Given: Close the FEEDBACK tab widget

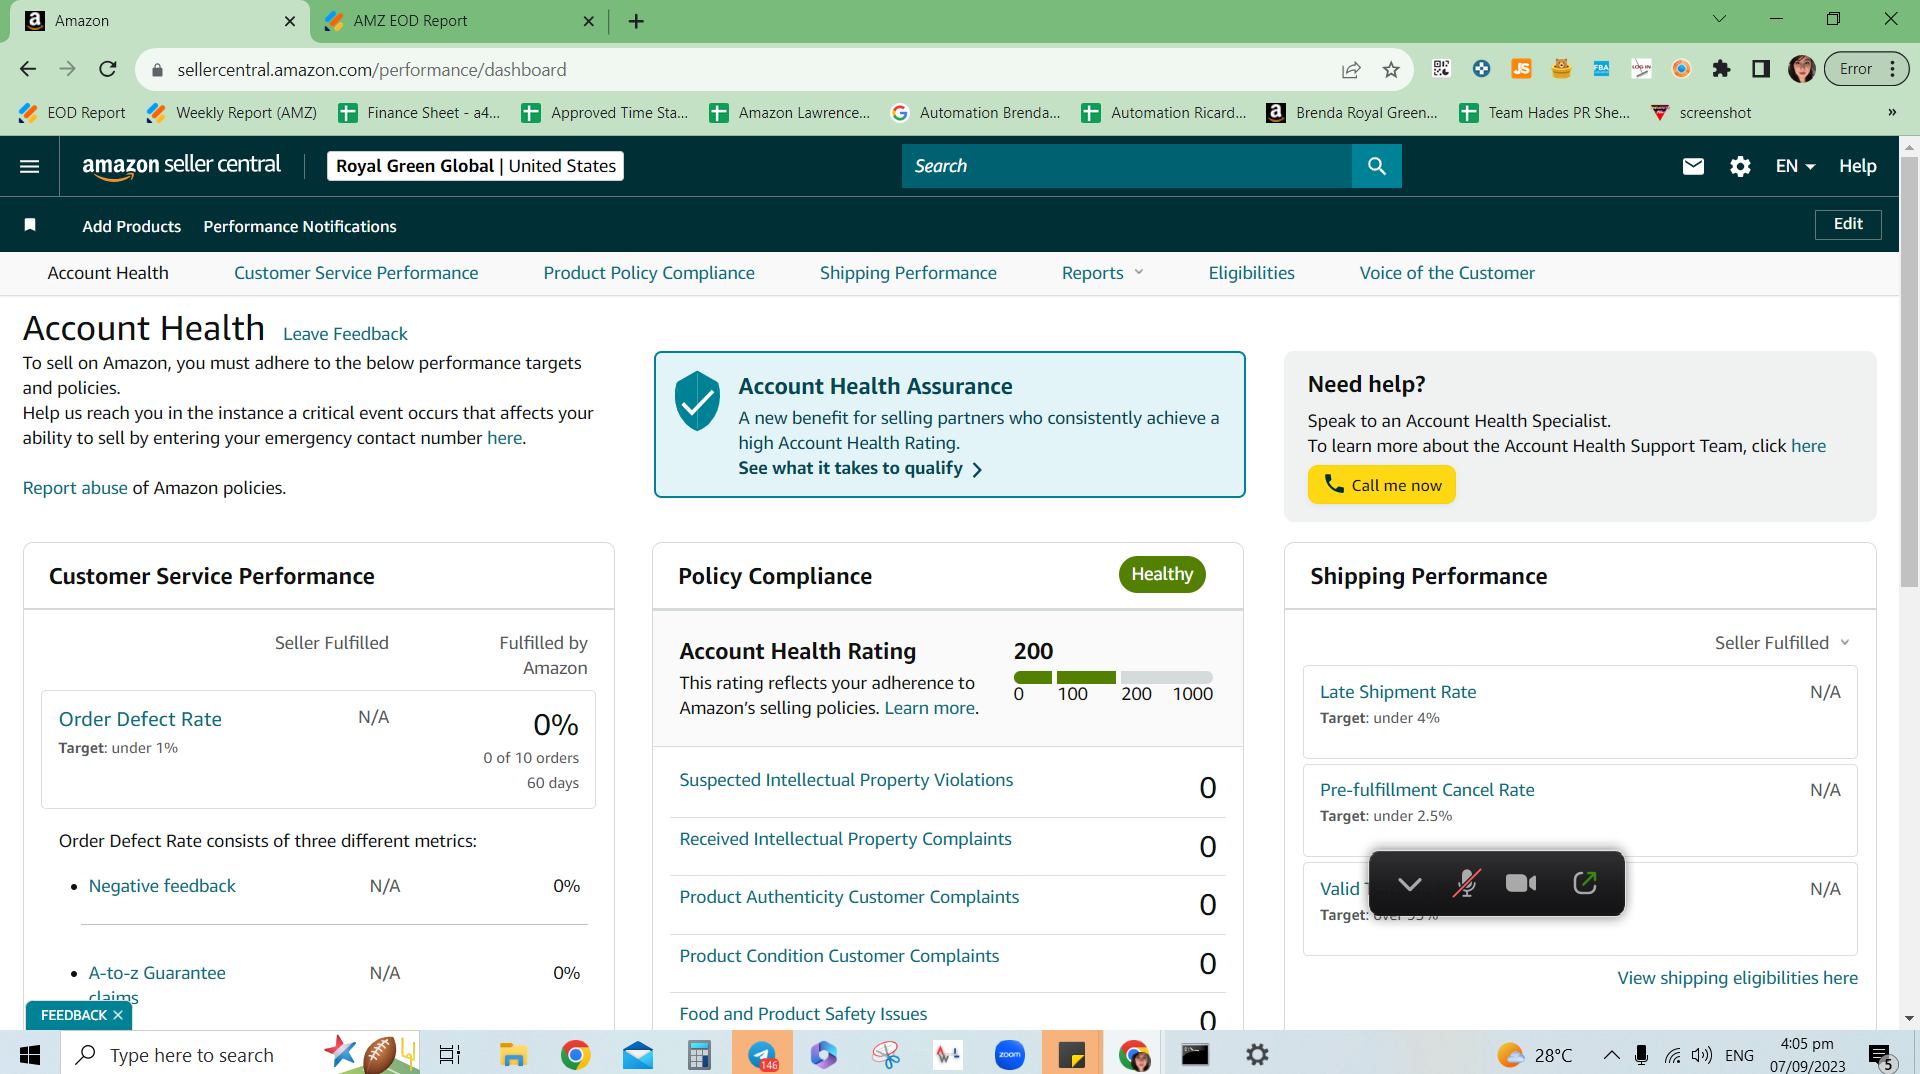Looking at the screenshot, I should pos(118,1015).
